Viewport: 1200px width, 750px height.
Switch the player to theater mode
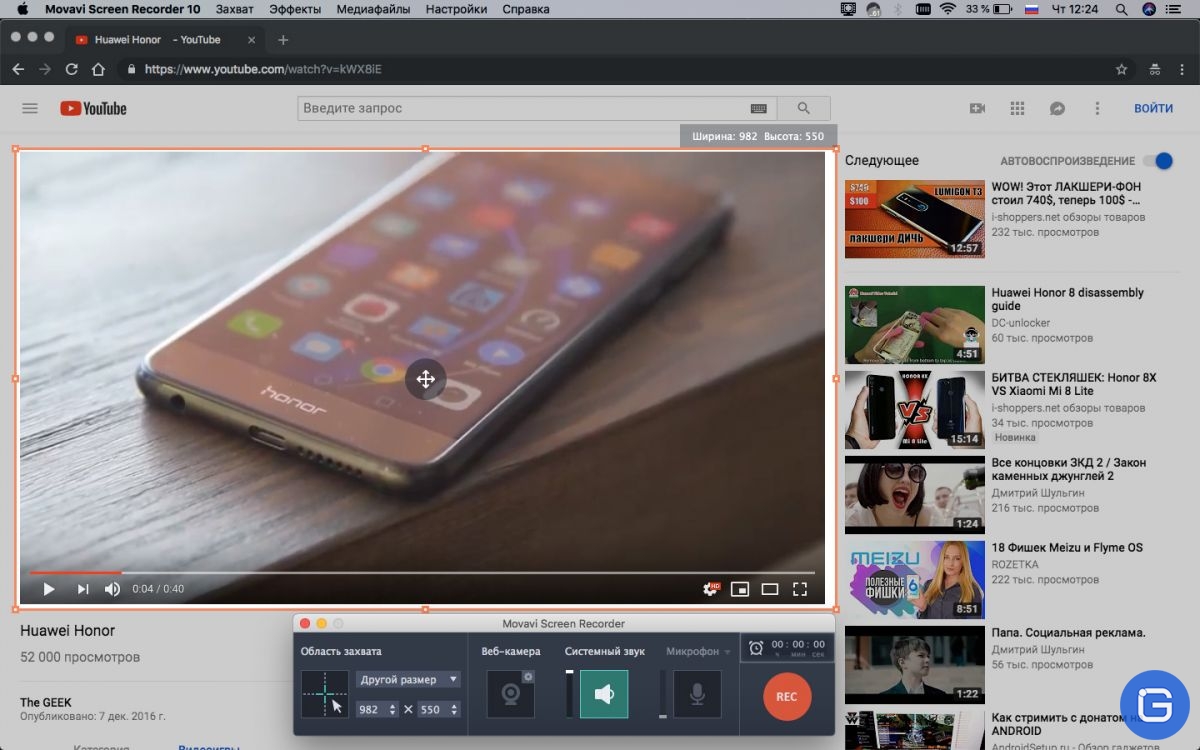click(770, 589)
